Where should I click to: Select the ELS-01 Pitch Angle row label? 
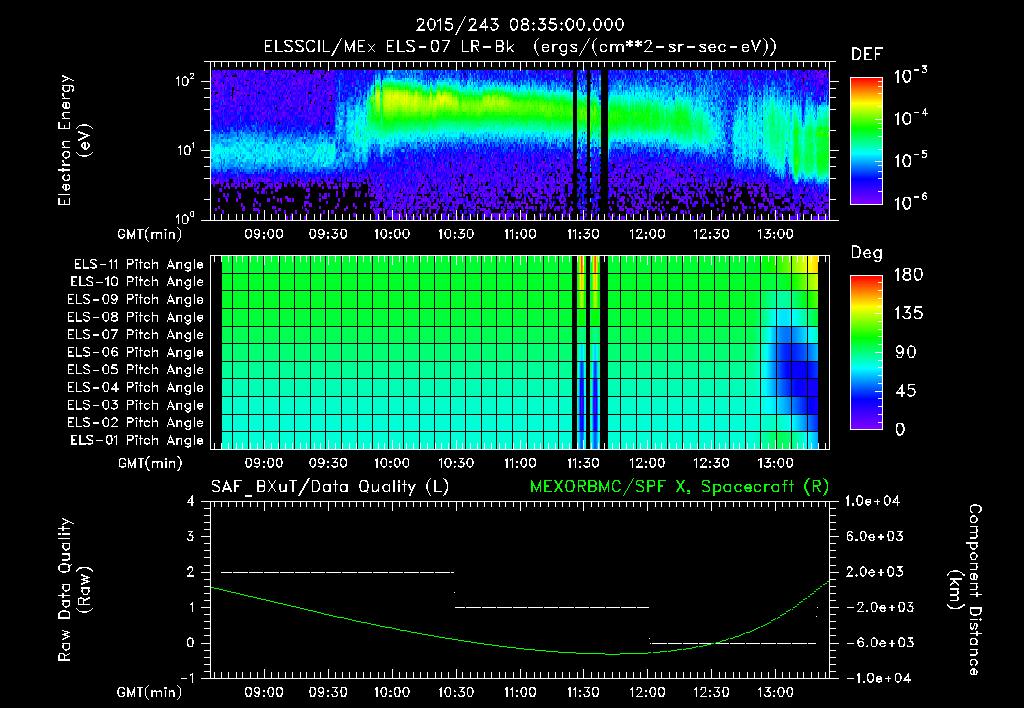136,440
